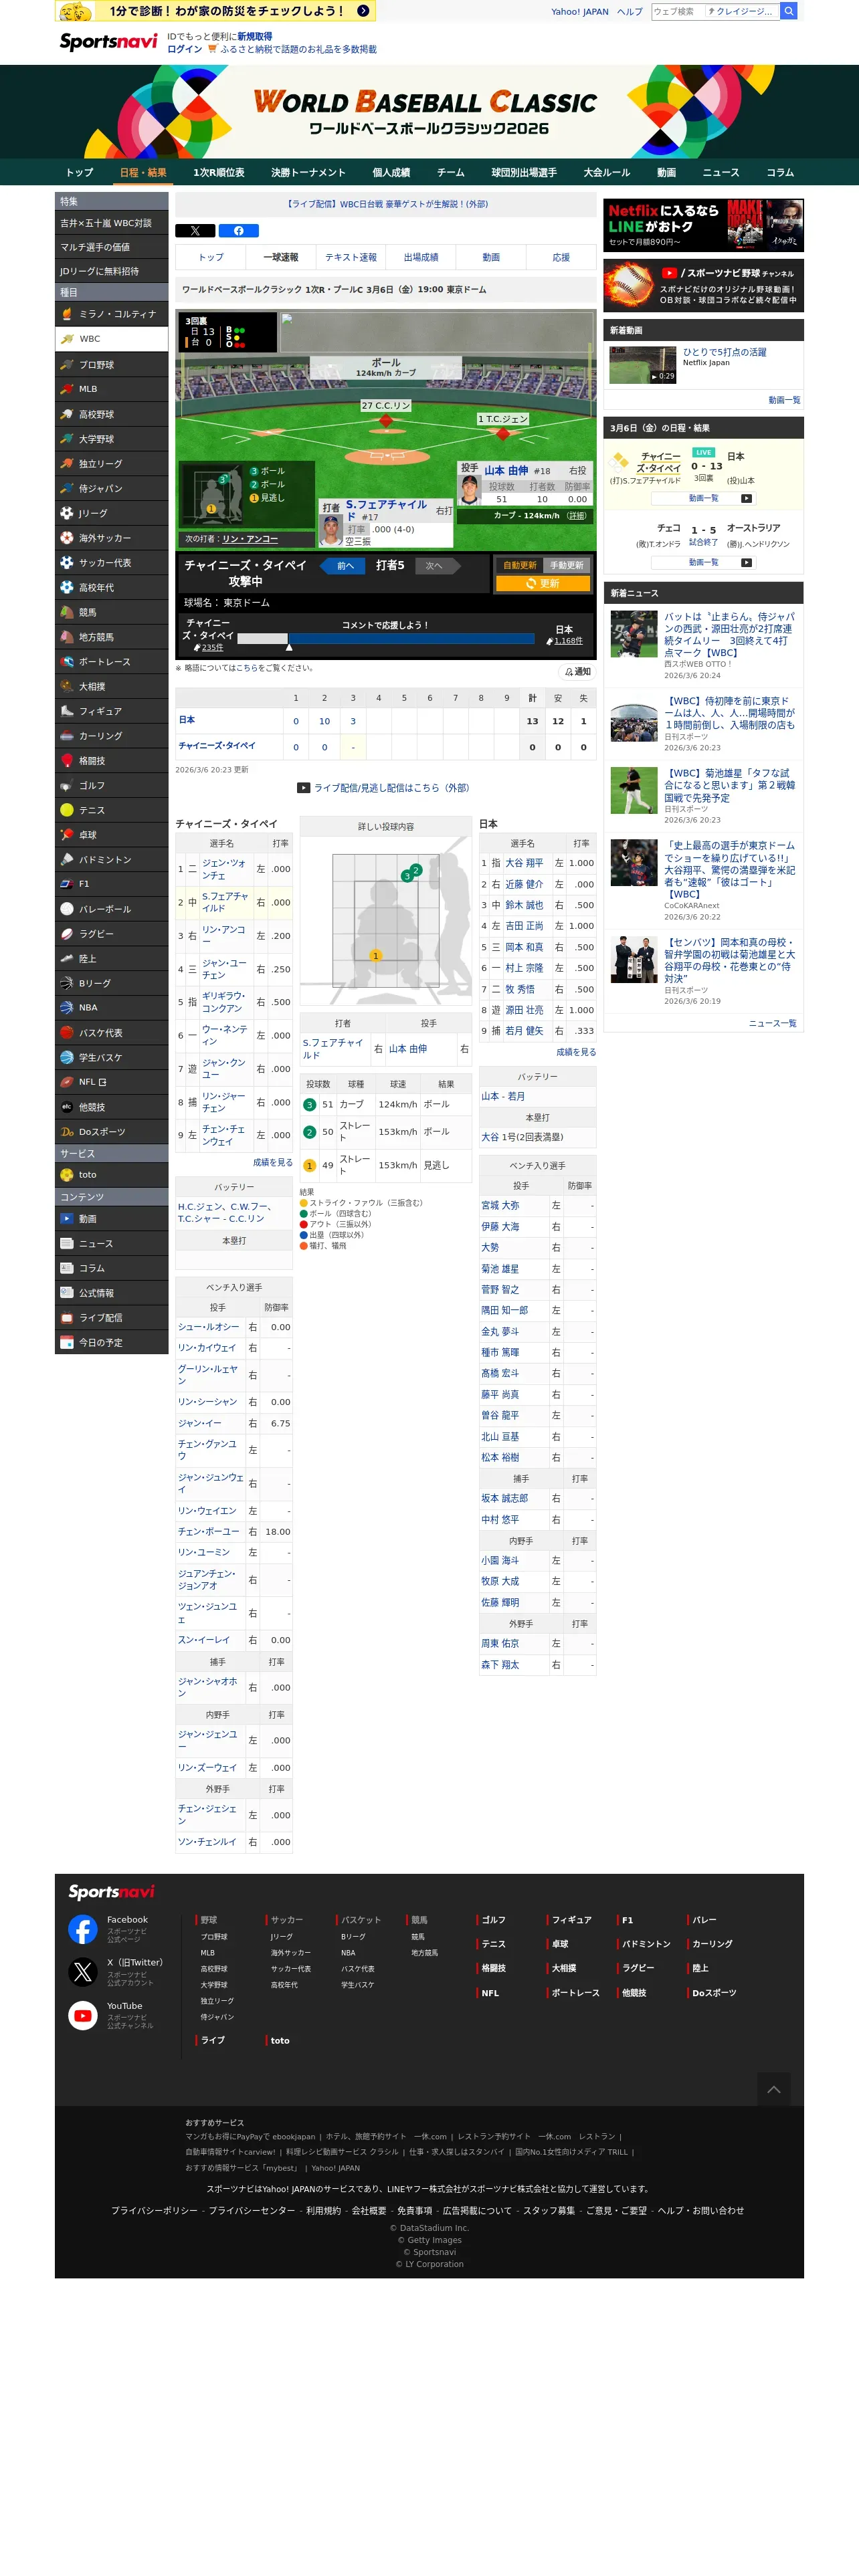The image size is (859, 2576).
Task: Open 大相撲 sidebar item
Action: (x=111, y=686)
